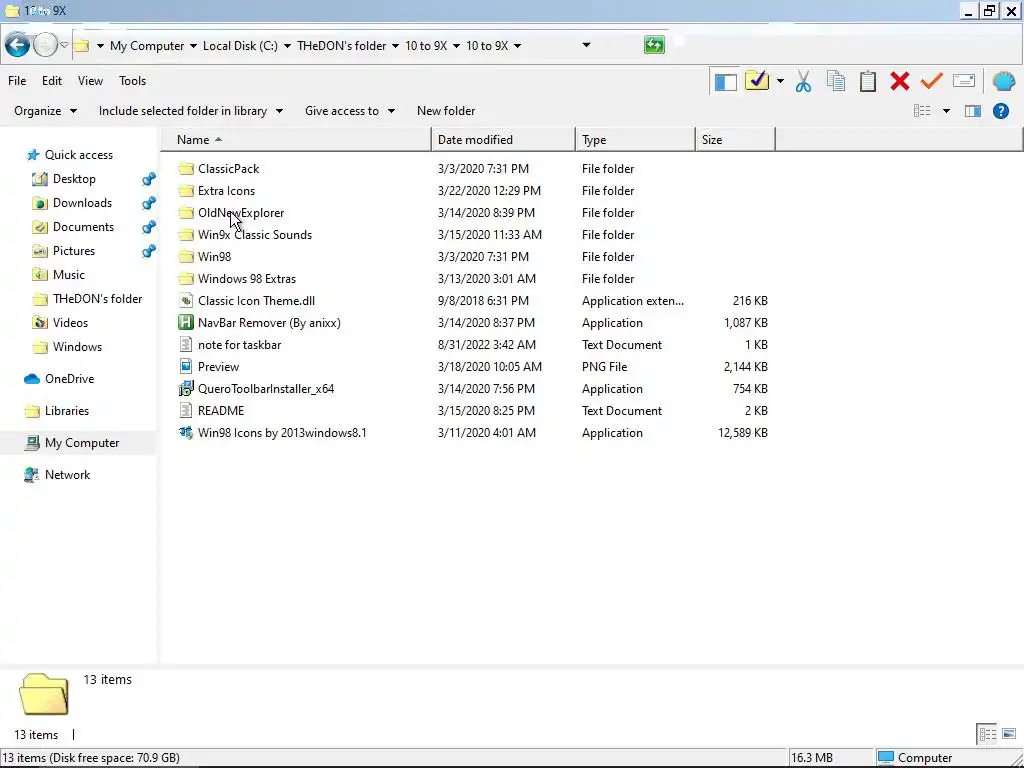Select the Win98 folder
This screenshot has width=1024, height=768.
click(214, 257)
